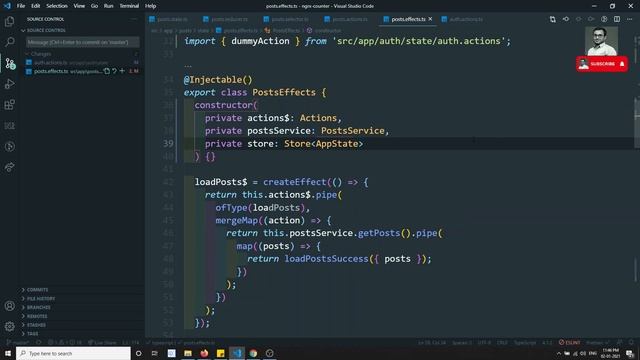Image resolution: width=640 pixels, height=360 pixels.
Task: Close the posts.effects.ts tab
Action: pyautogui.click(x=430, y=19)
